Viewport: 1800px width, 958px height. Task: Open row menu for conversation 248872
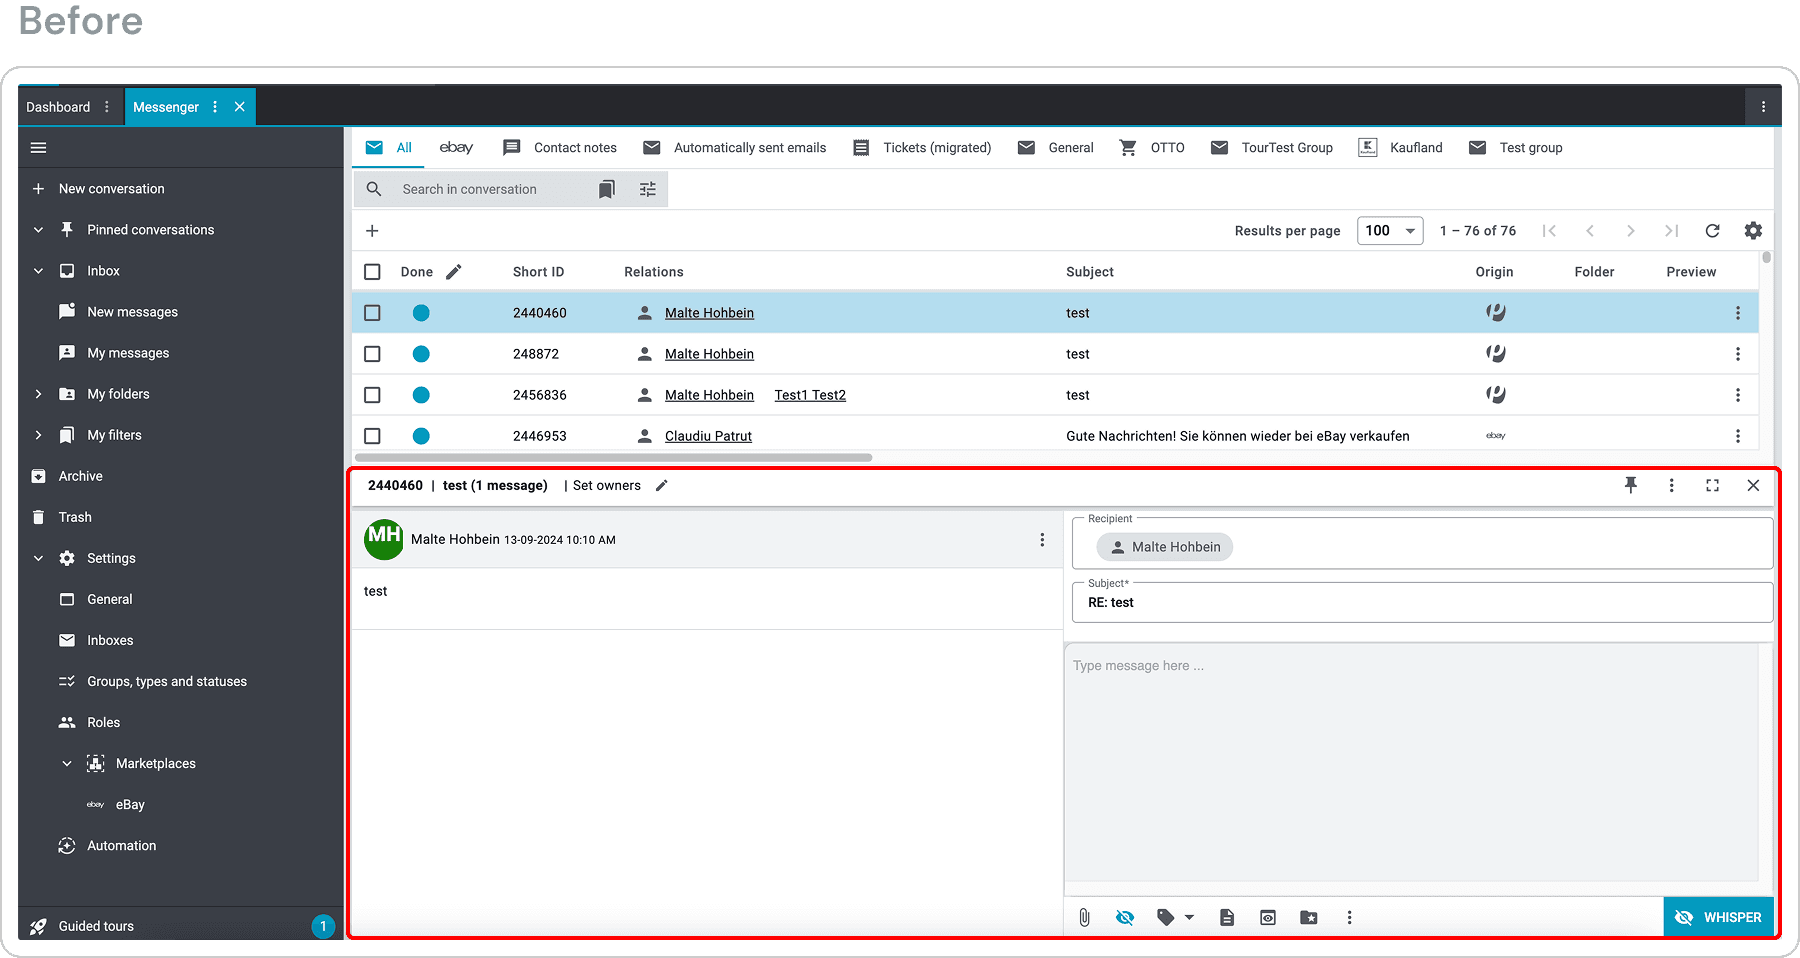[x=1738, y=354]
